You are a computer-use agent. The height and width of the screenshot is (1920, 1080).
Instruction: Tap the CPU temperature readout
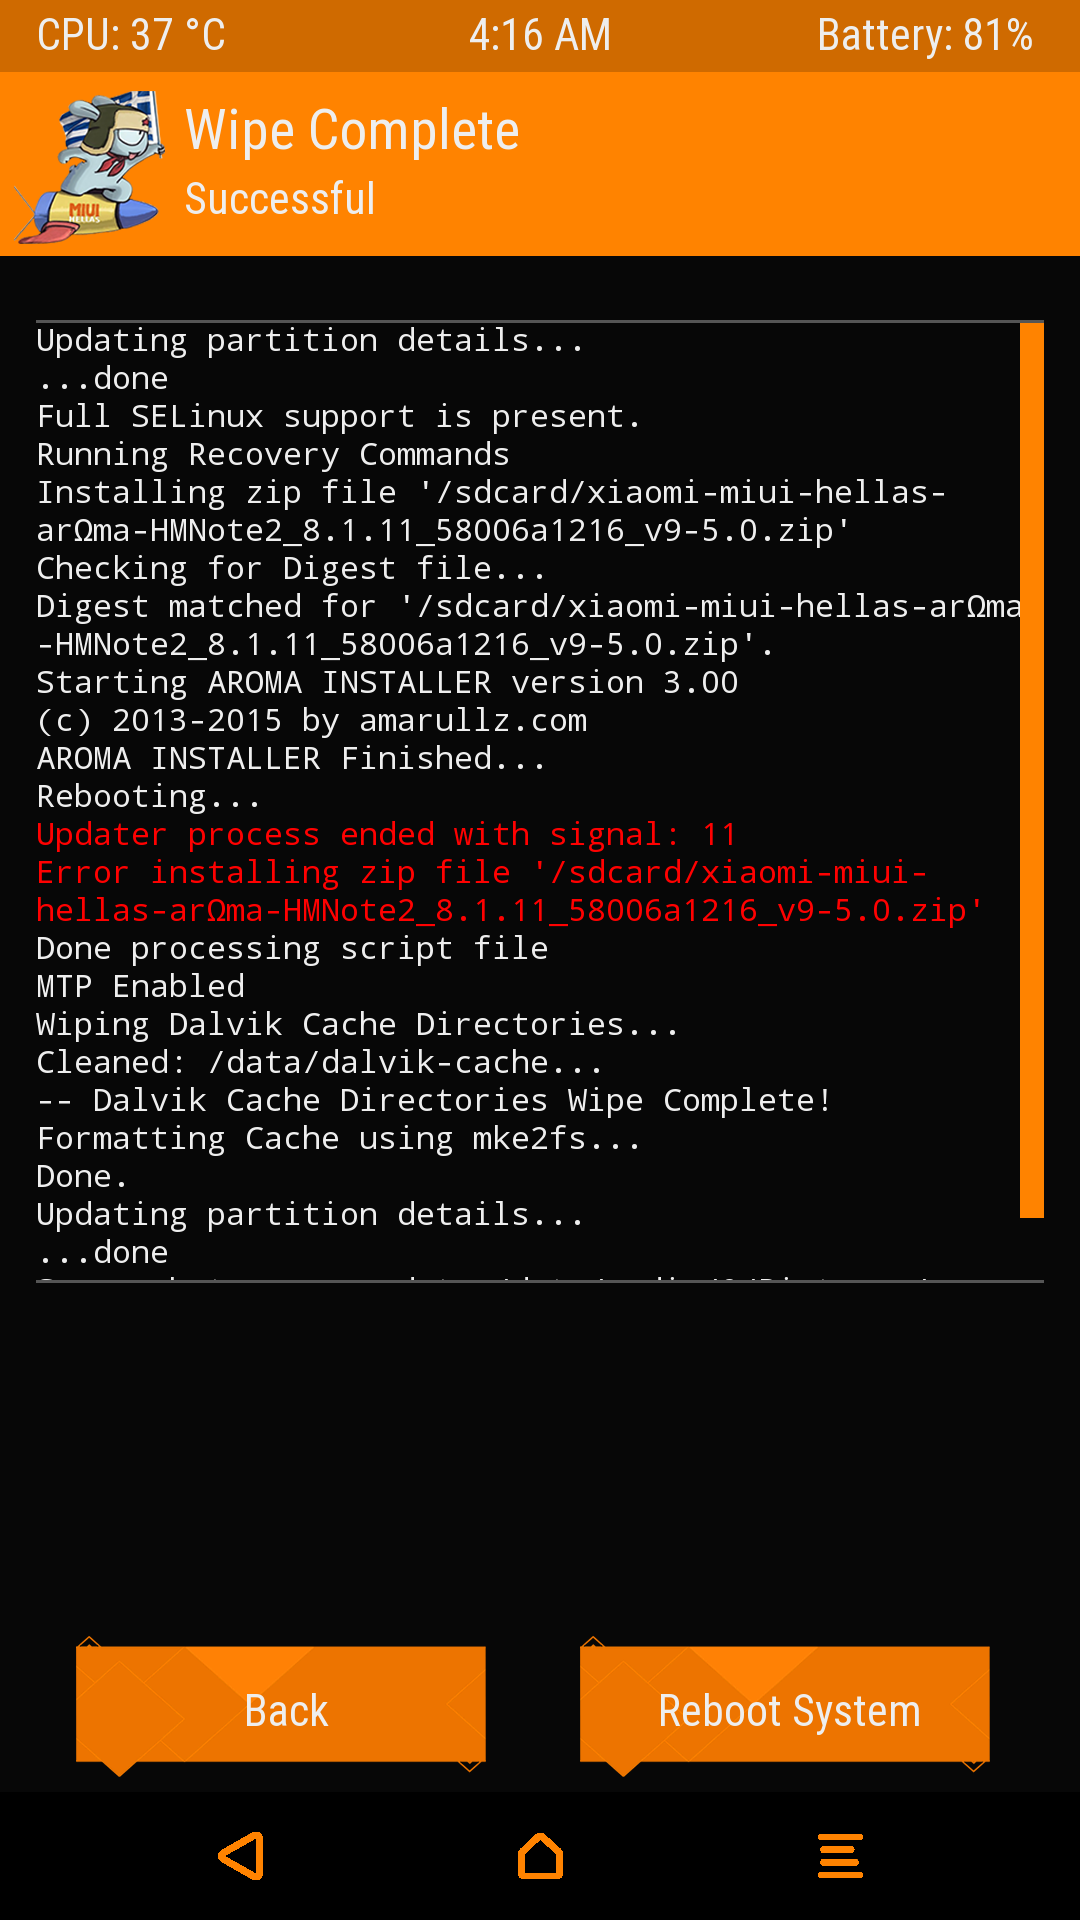(x=131, y=36)
